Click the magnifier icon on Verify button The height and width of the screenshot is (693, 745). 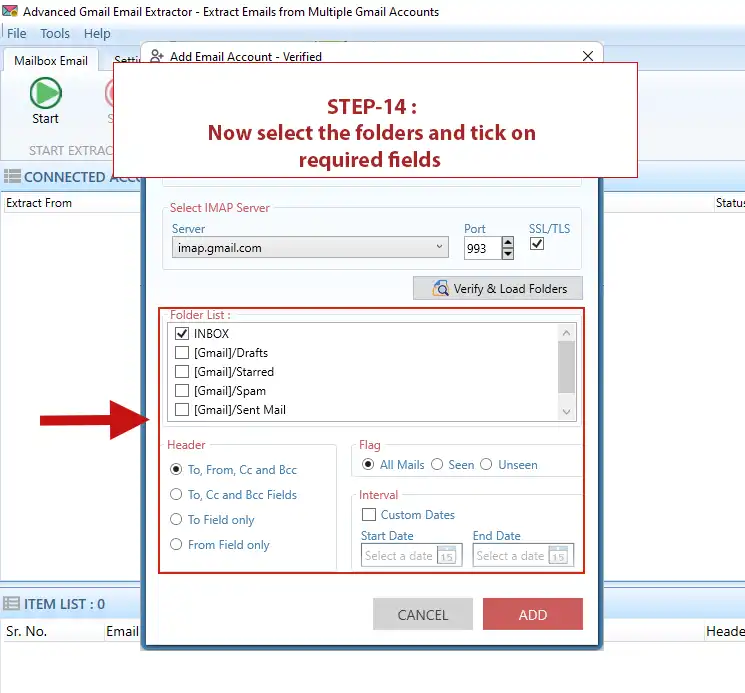pos(440,288)
